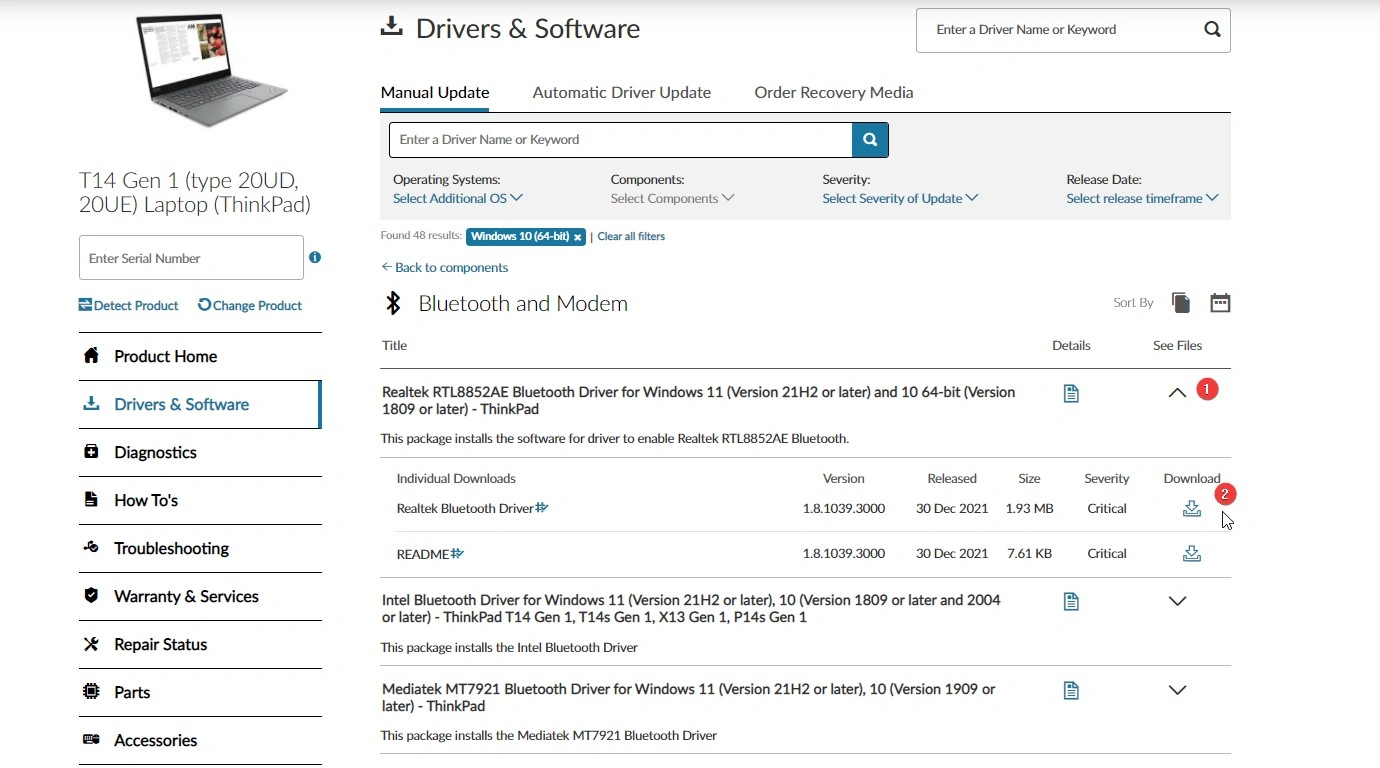Open How To's section
1380x768 pixels.
(x=200, y=500)
